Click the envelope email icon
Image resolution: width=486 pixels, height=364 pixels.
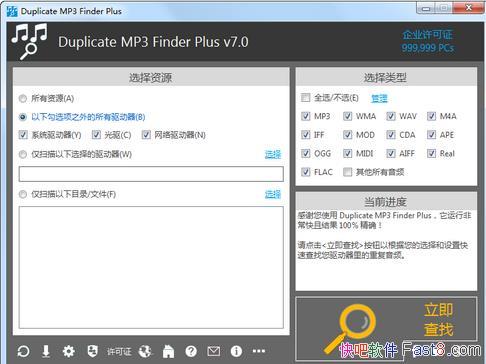point(214,351)
